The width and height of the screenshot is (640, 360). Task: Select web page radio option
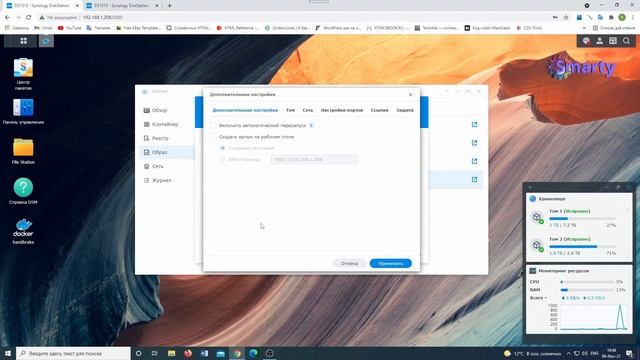222,160
